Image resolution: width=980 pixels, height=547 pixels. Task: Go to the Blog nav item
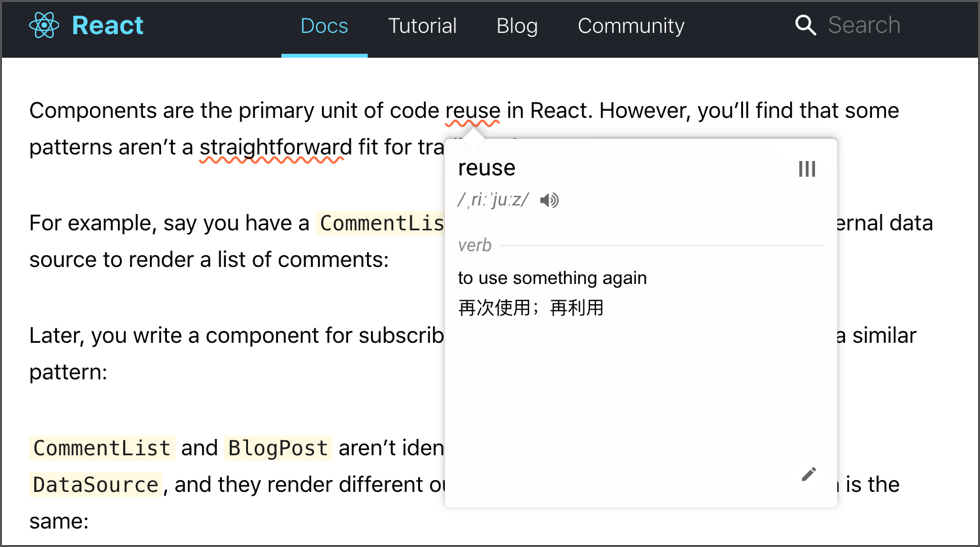(517, 26)
